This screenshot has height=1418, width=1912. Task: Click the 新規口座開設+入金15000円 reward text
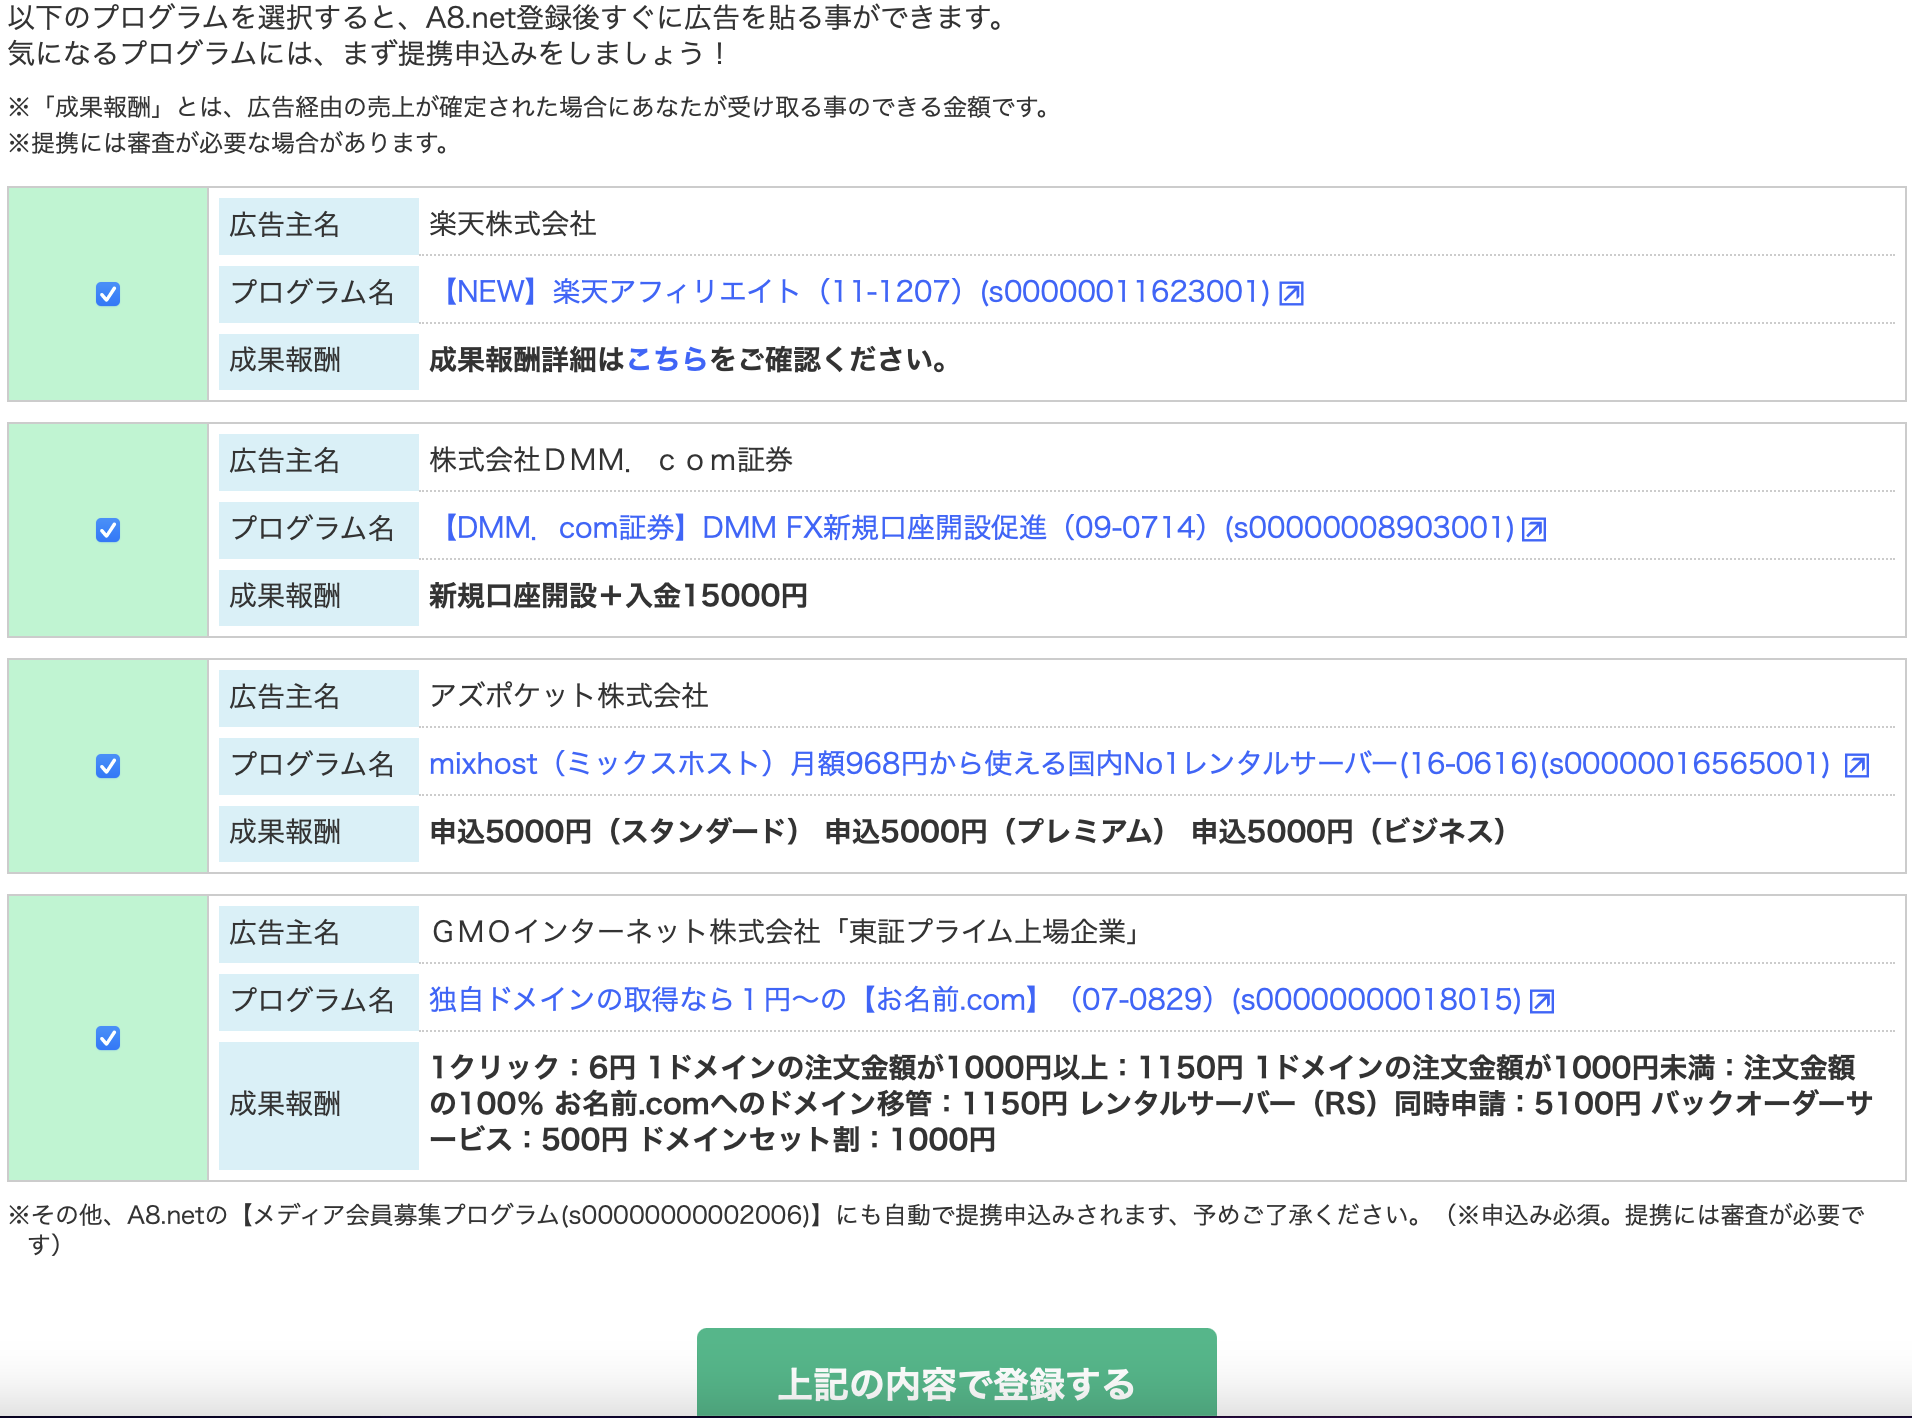pos(618,596)
